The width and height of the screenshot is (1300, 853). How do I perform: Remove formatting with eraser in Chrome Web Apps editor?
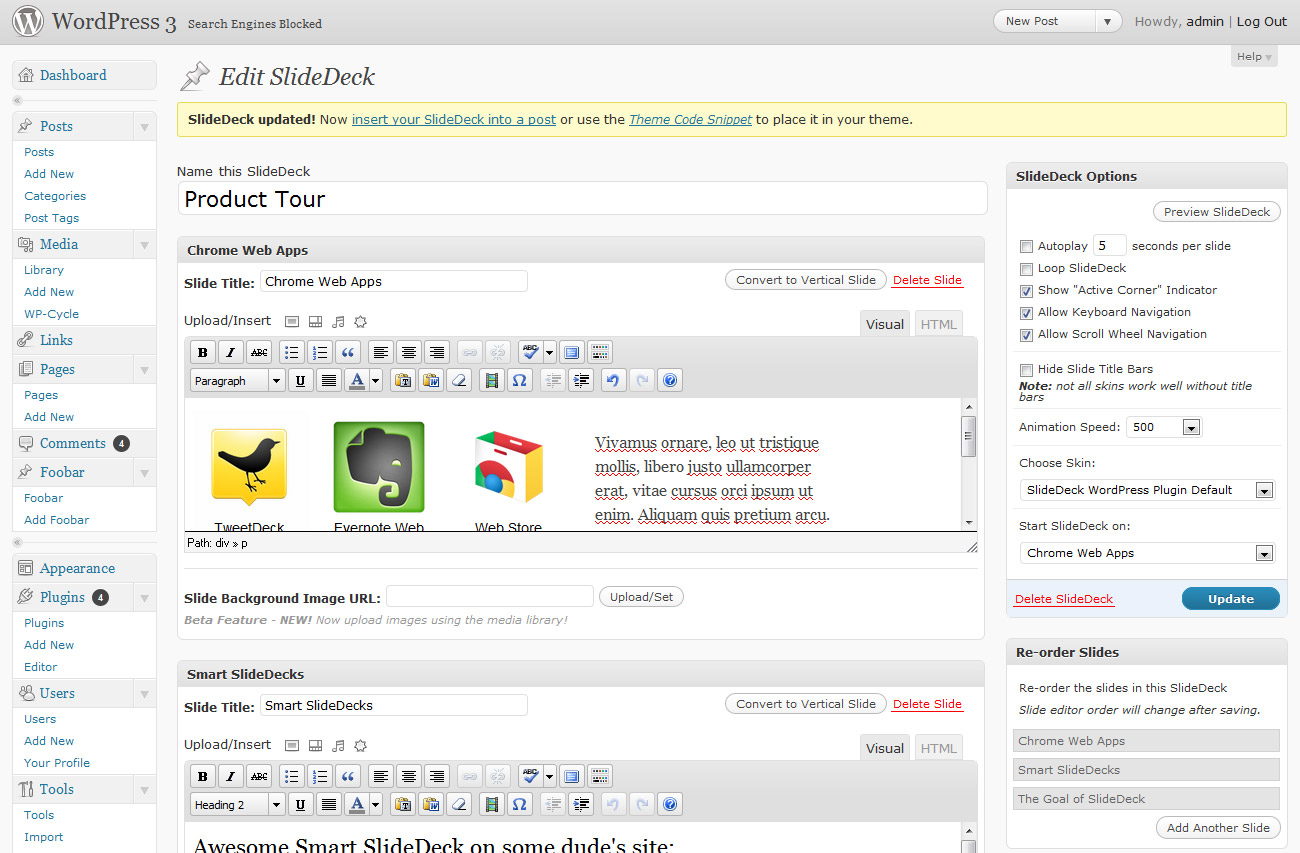point(459,381)
